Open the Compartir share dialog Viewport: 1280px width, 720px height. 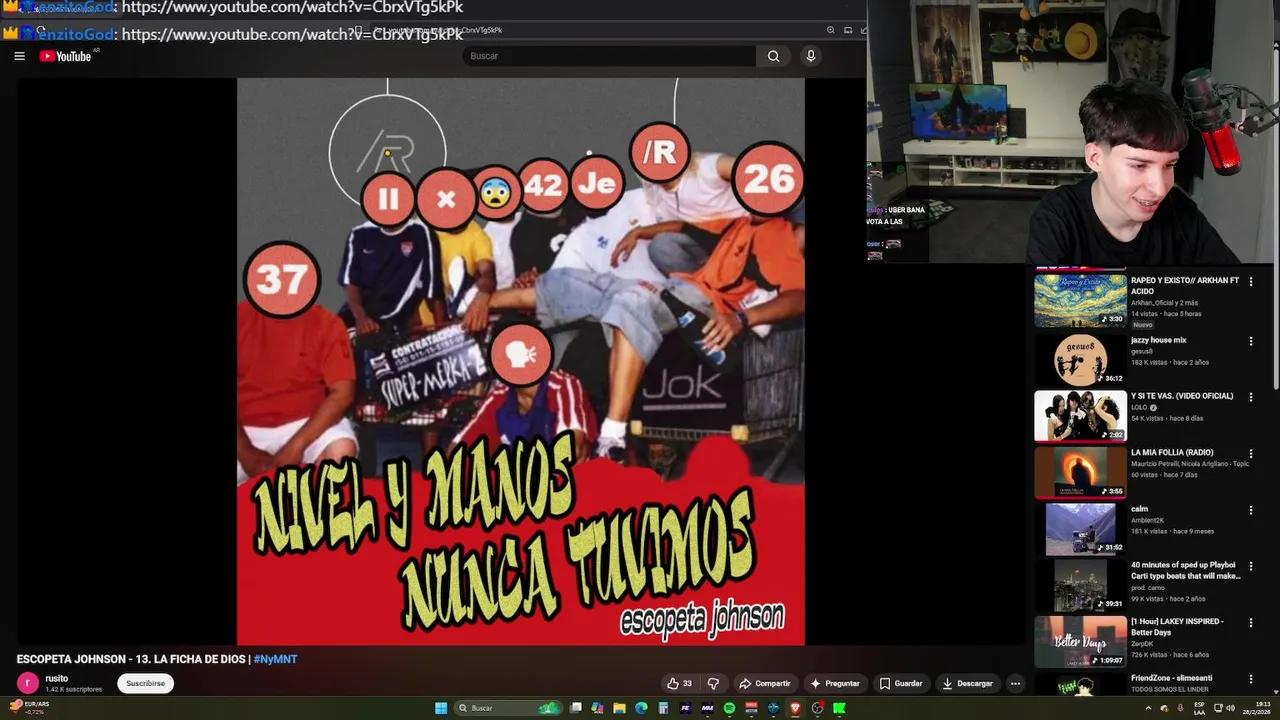coord(765,684)
